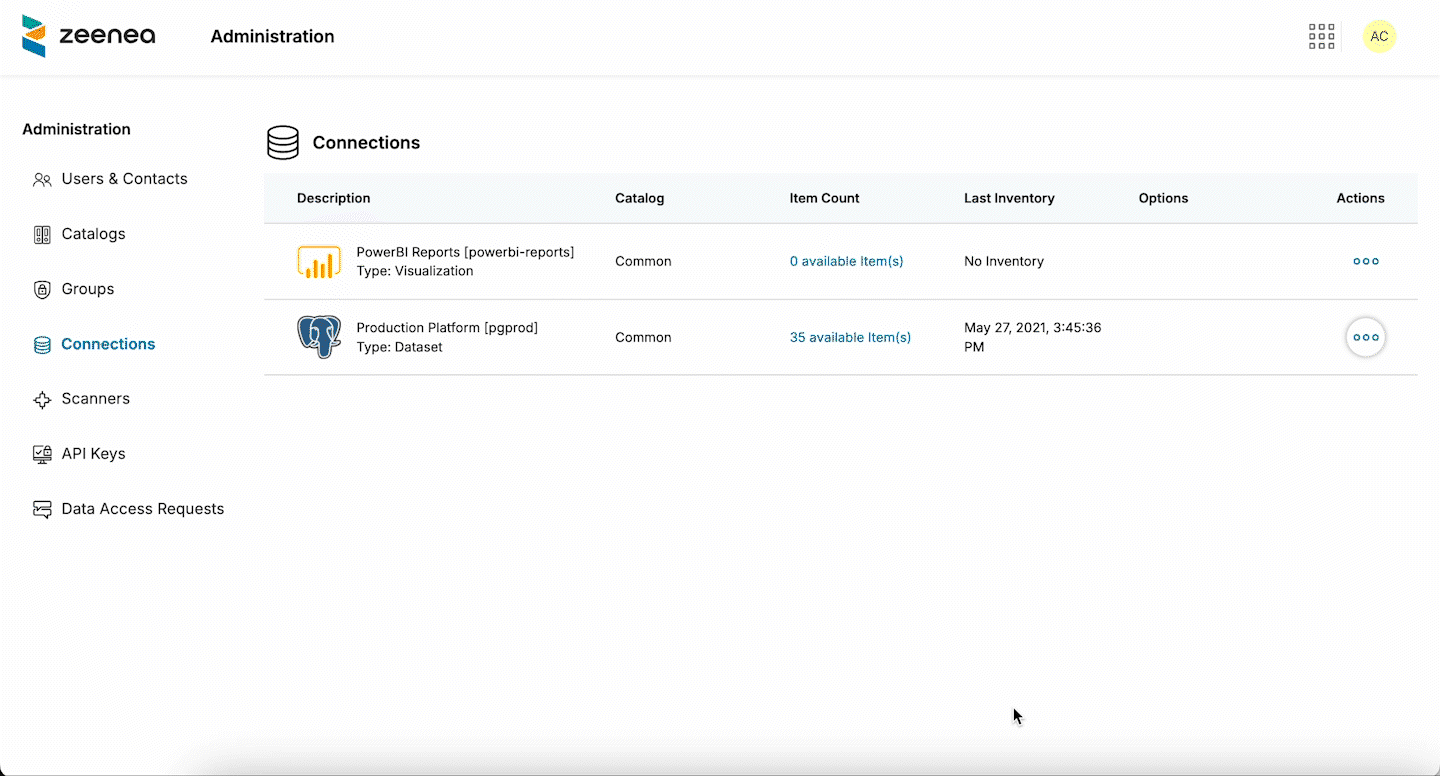
Task: Click the Zeenea logo
Action: [x=88, y=36]
